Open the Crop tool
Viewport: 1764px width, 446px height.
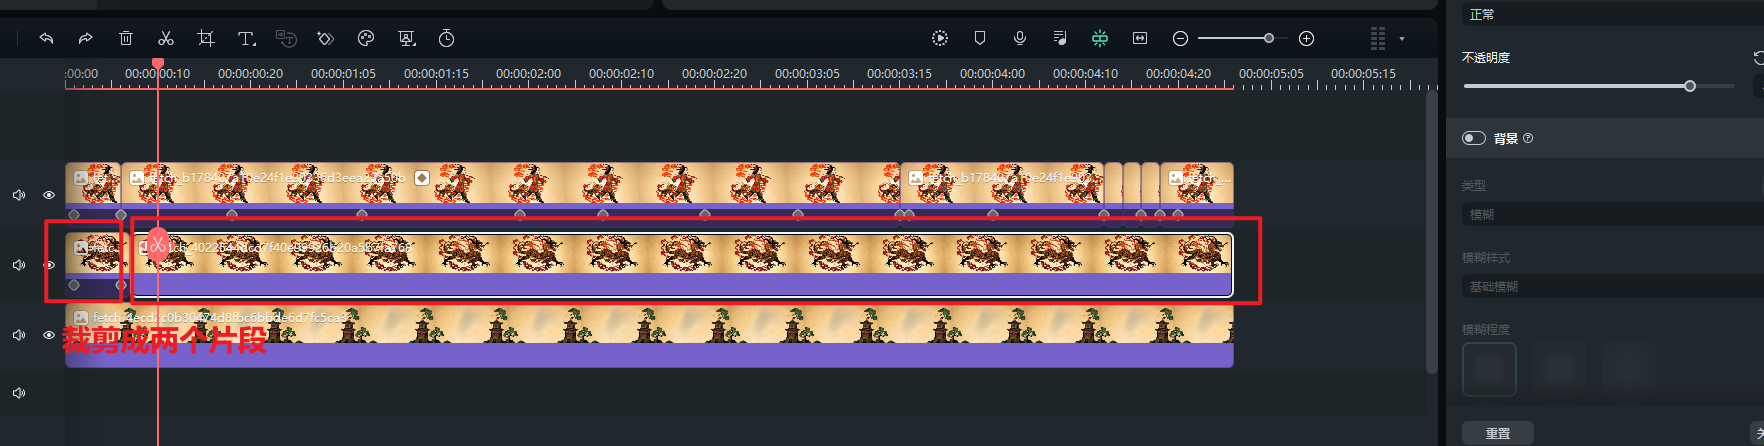coord(206,38)
